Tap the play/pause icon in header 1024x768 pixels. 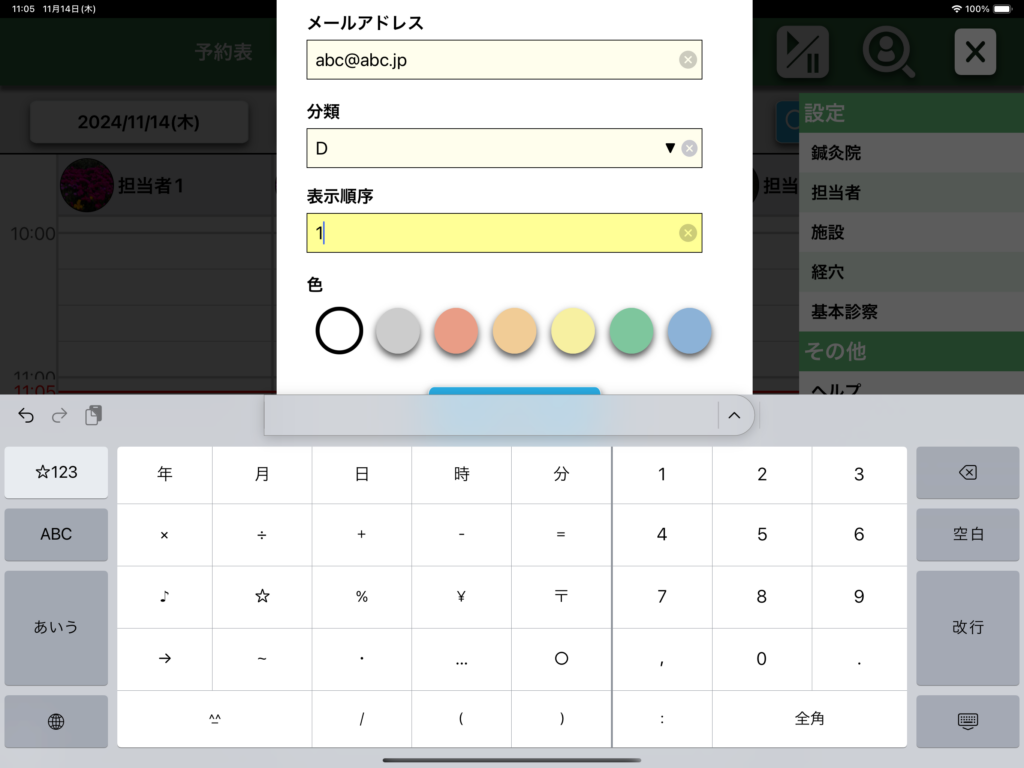(802, 52)
